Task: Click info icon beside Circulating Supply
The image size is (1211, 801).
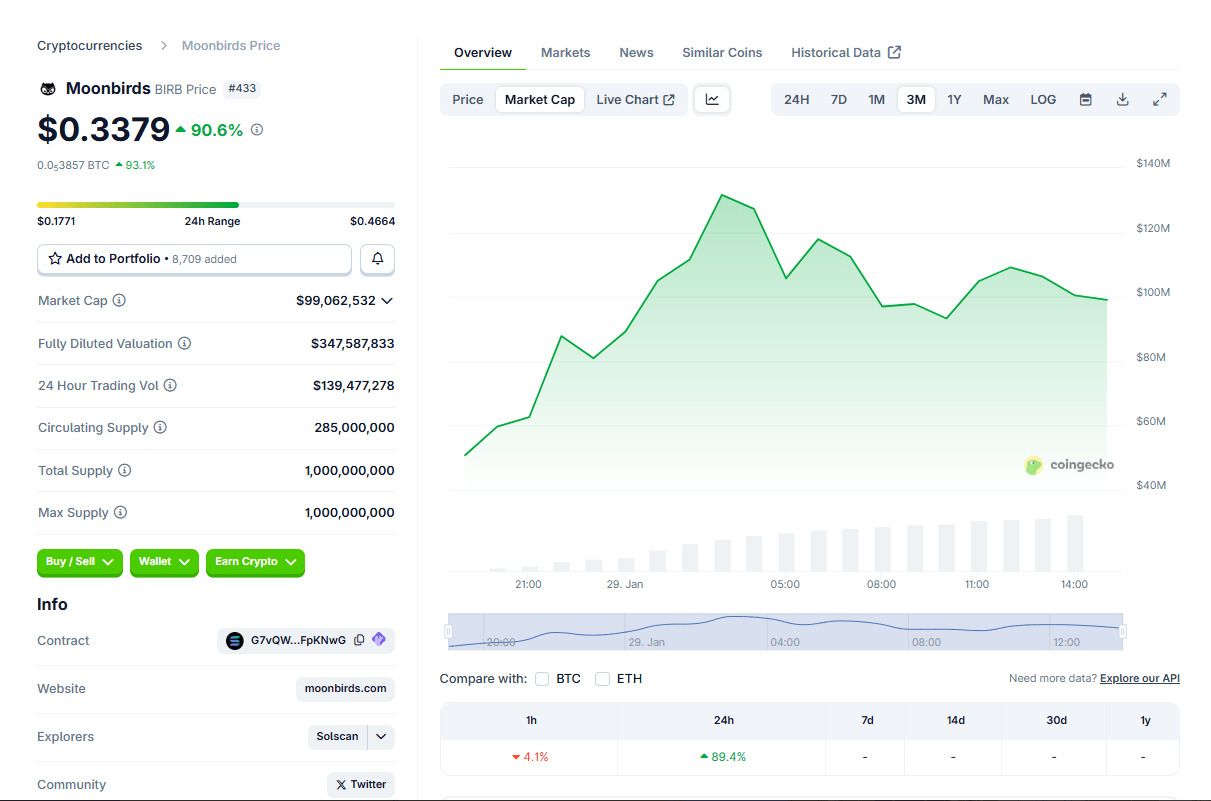Action: tap(160, 427)
